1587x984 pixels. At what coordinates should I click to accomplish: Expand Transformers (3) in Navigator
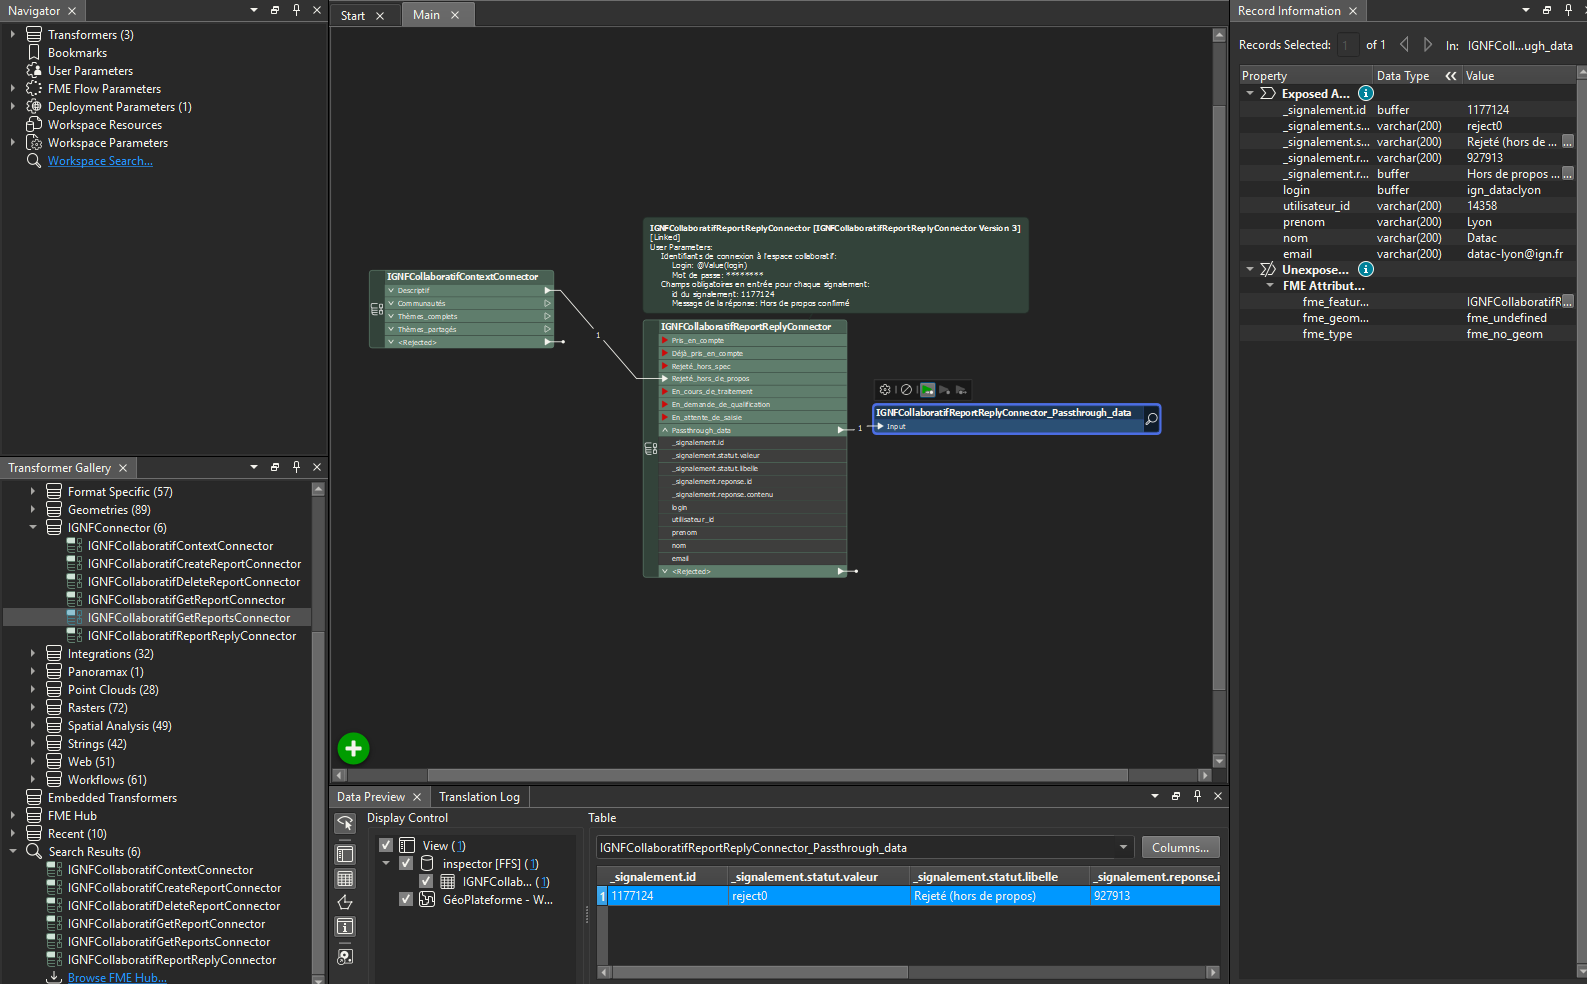click(13, 34)
